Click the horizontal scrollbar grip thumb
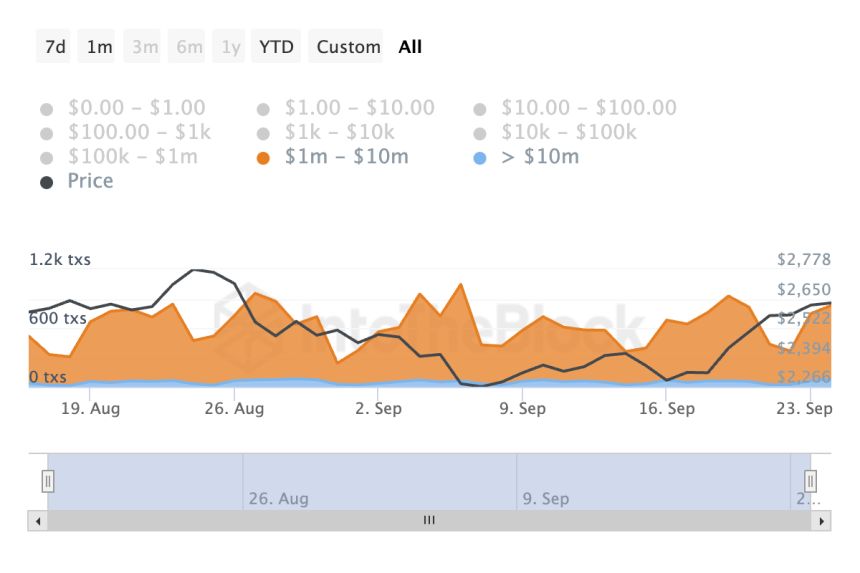This screenshot has height=573, width=860. click(x=429, y=521)
